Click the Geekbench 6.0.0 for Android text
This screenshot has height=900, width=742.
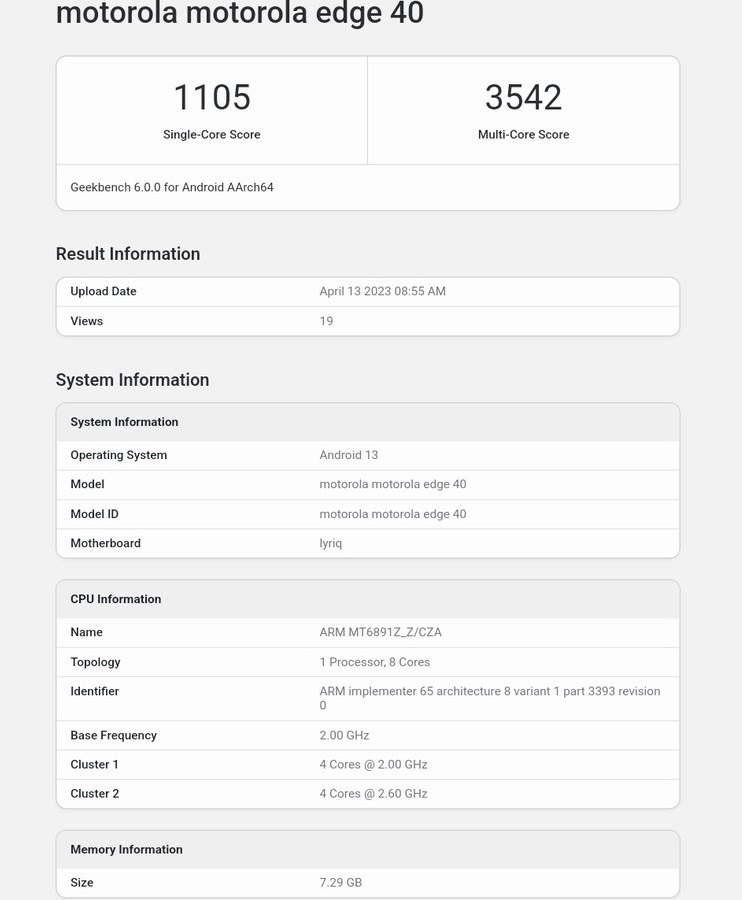coord(172,187)
